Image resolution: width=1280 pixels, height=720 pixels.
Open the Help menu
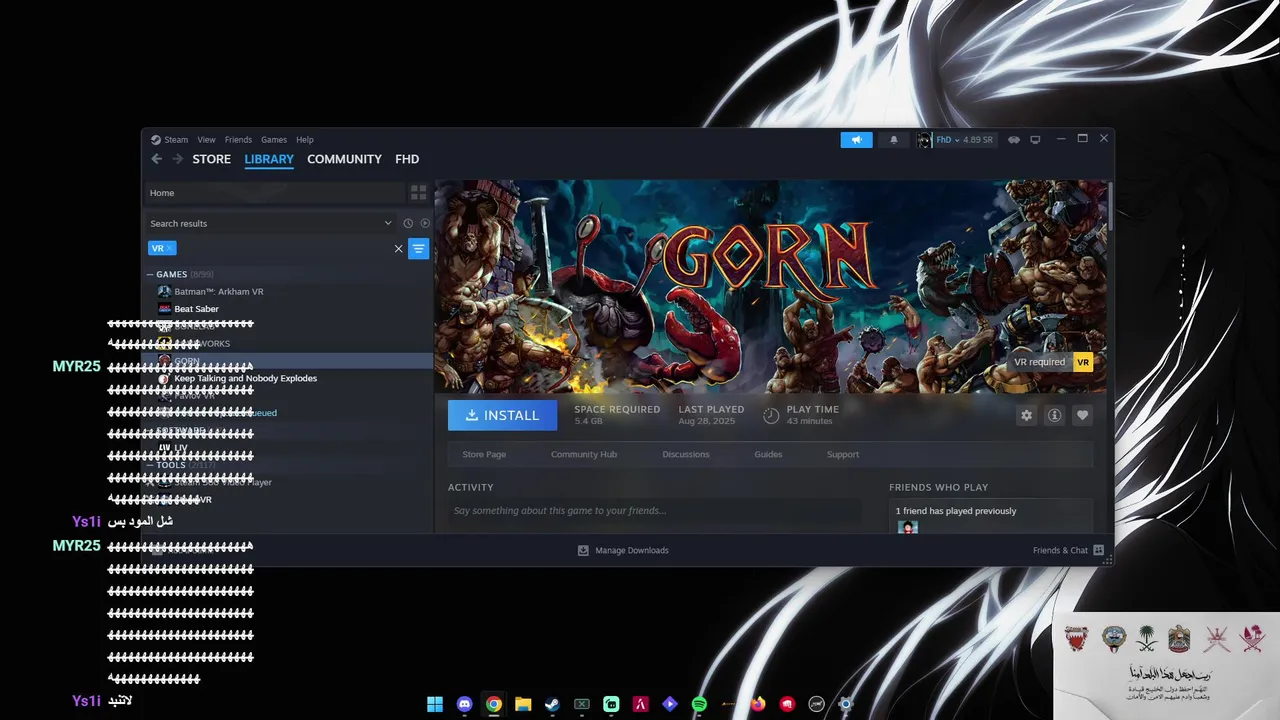coord(305,140)
